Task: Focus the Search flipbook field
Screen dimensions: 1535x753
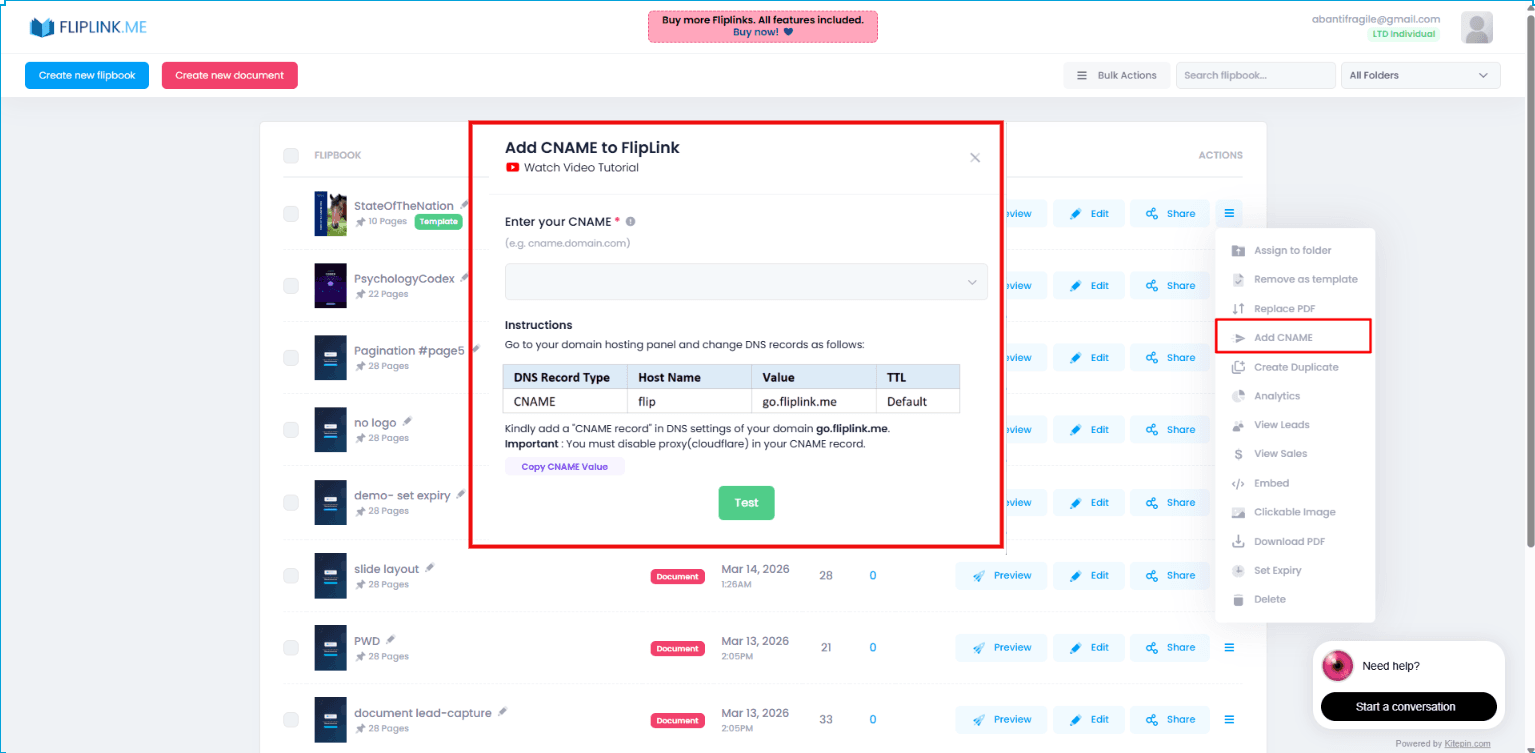Action: (1256, 75)
